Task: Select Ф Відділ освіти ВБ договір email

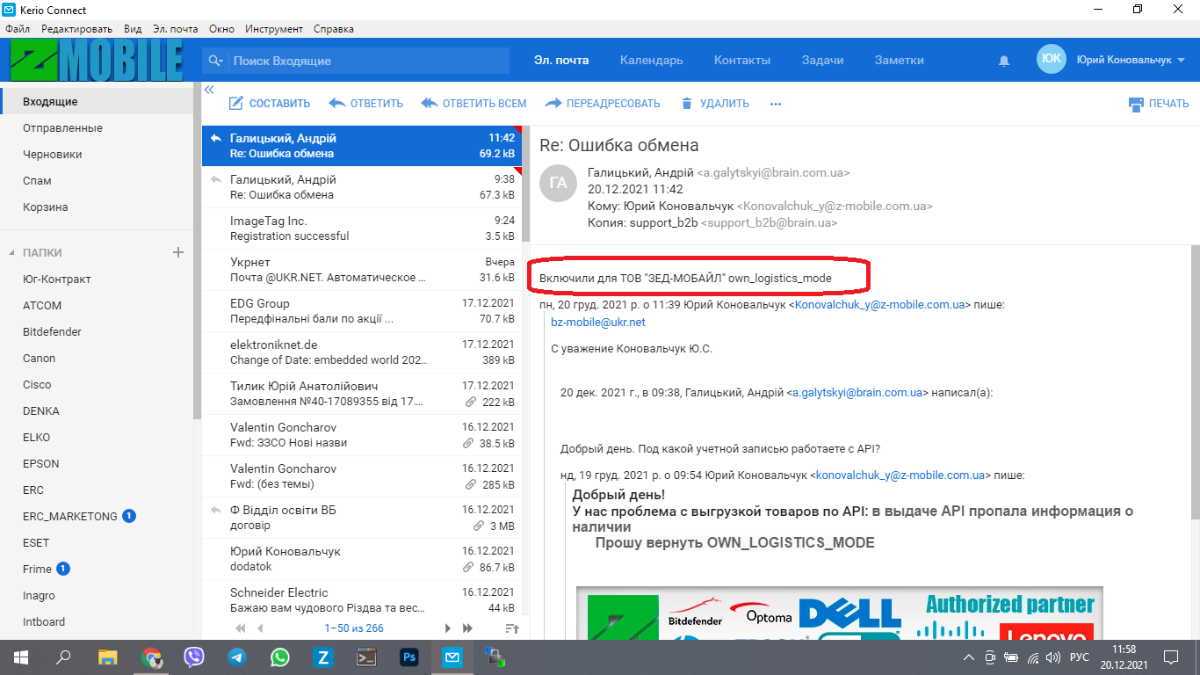Action: coord(361,518)
